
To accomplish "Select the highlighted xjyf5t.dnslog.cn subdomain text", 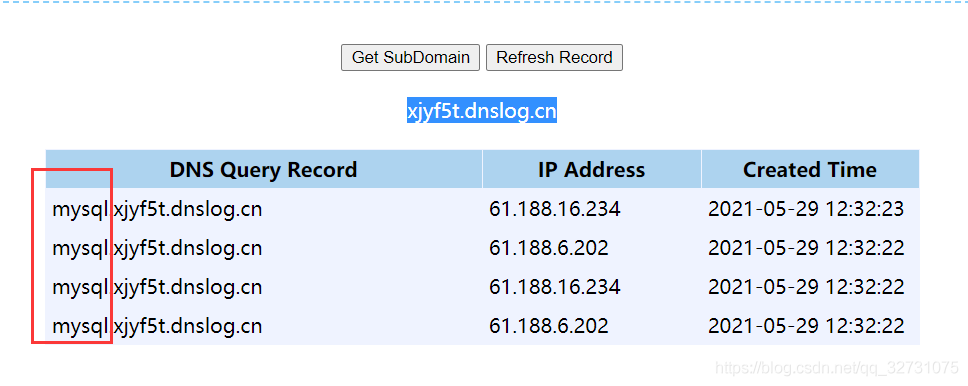I will 482,111.
